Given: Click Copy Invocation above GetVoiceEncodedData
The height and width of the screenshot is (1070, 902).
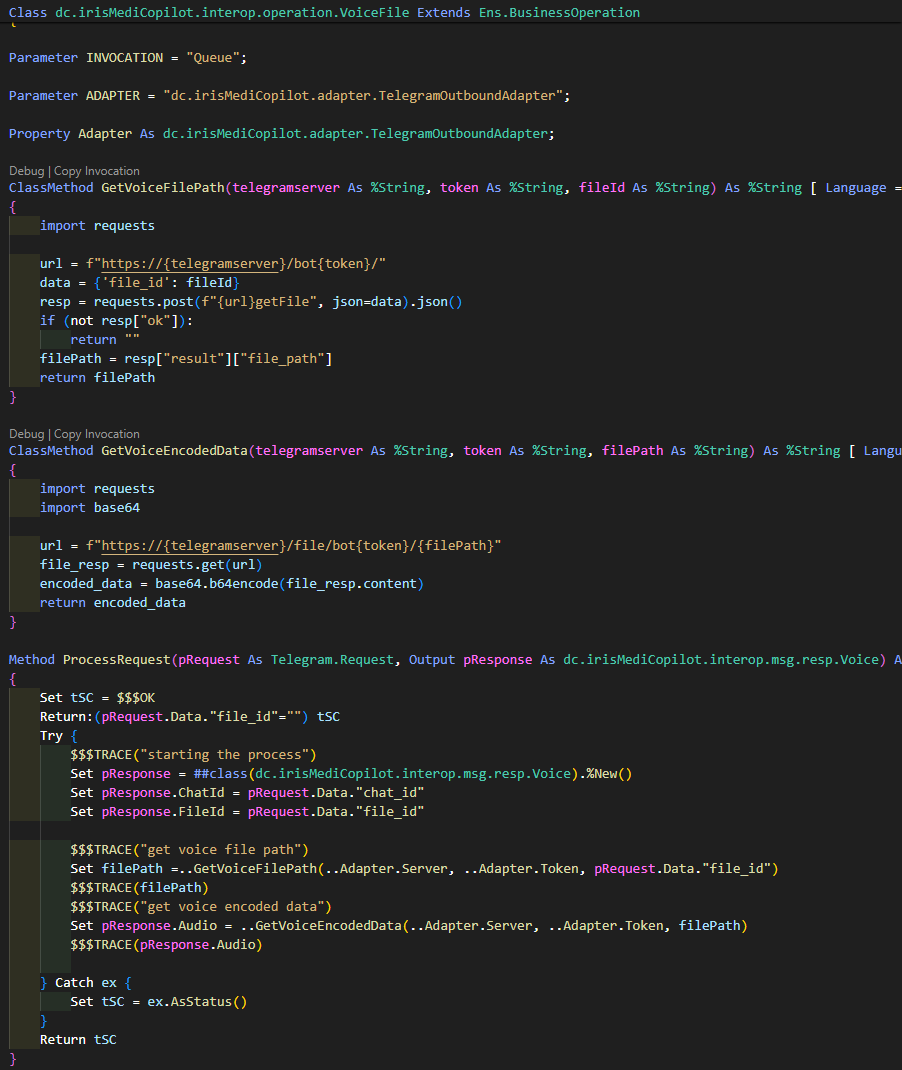Looking at the screenshot, I should (x=97, y=434).
